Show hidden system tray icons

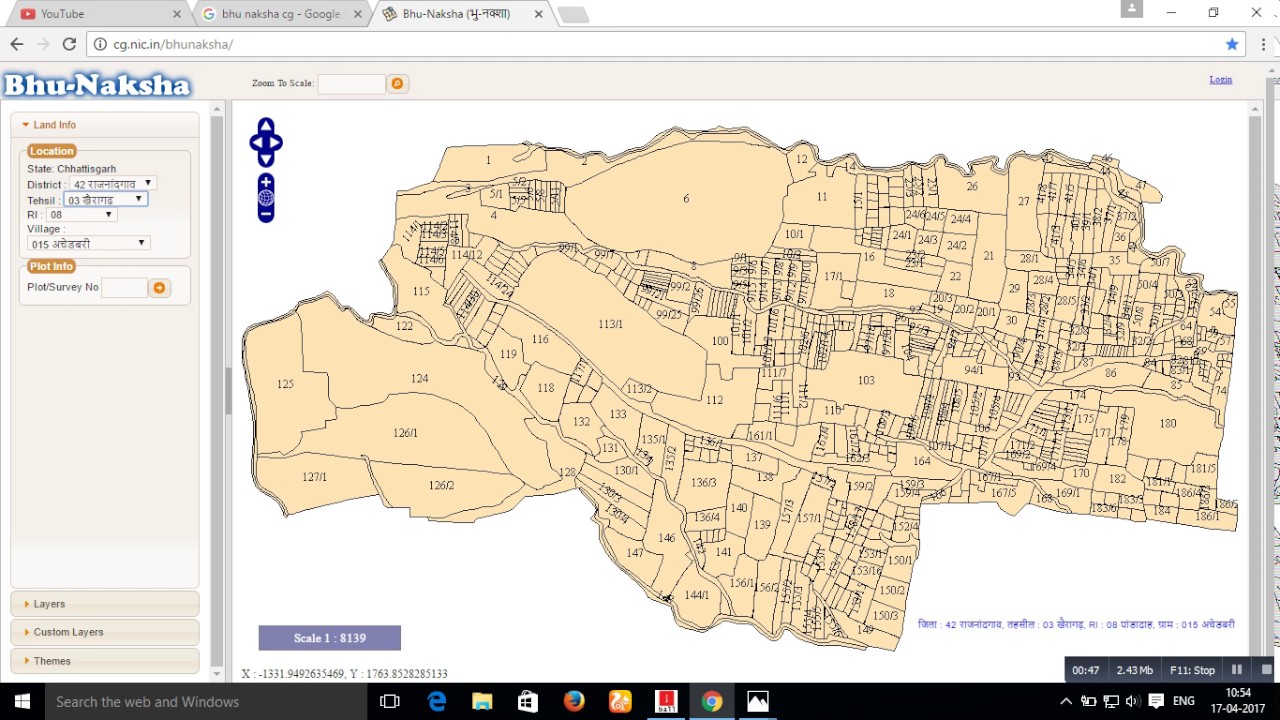pyautogui.click(x=1066, y=702)
